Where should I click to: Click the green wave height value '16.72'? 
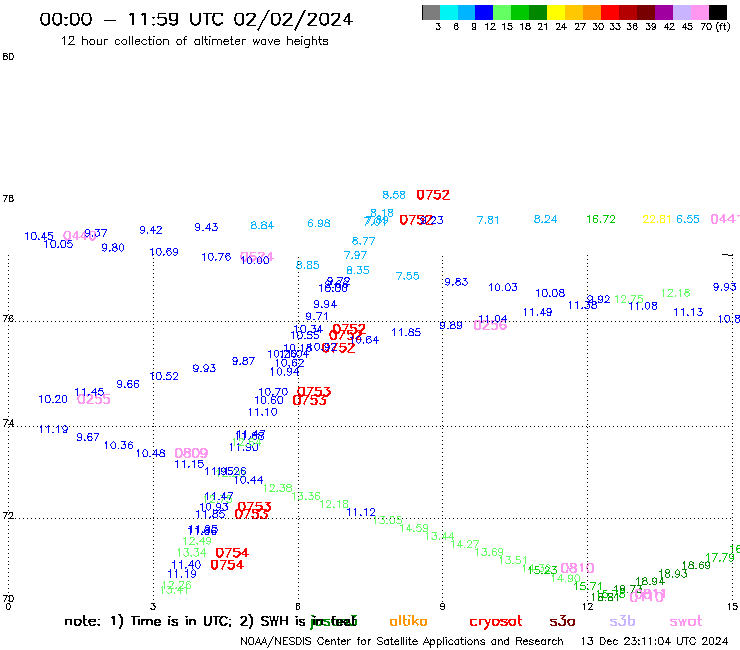click(x=601, y=219)
